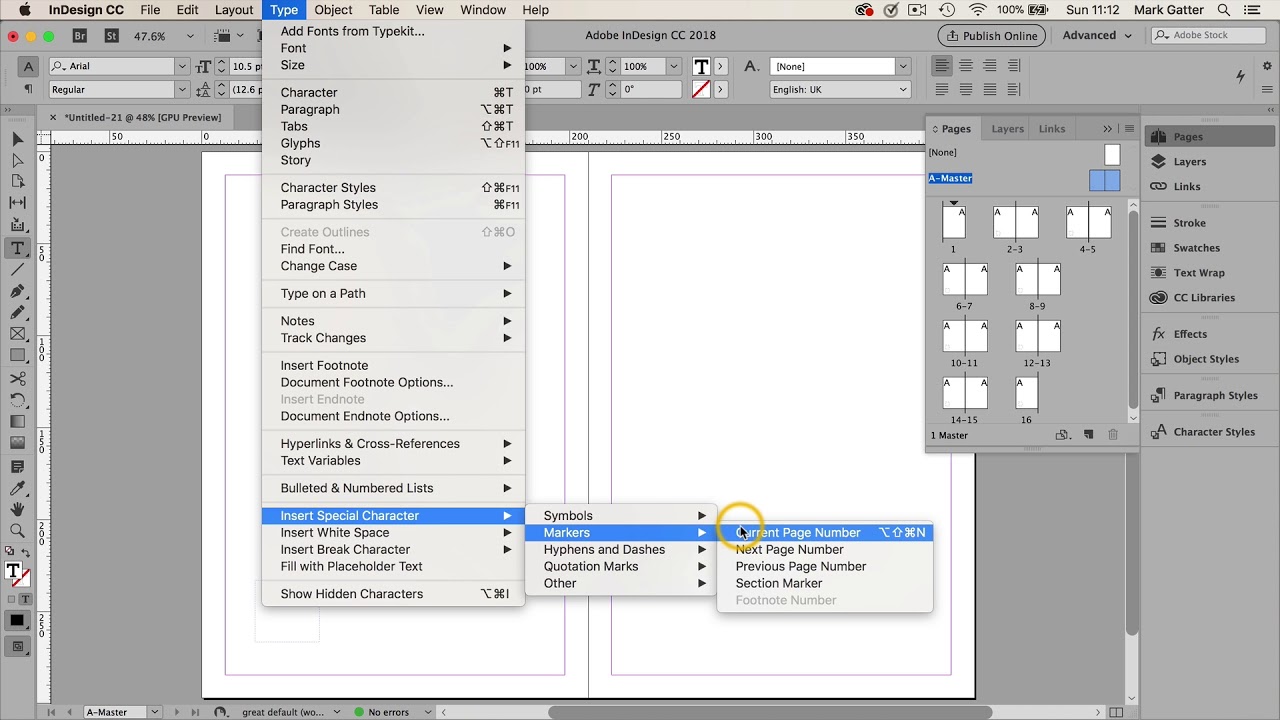Open the Advanced workspace switcher
This screenshot has height=720, width=1280.
(1097, 35)
